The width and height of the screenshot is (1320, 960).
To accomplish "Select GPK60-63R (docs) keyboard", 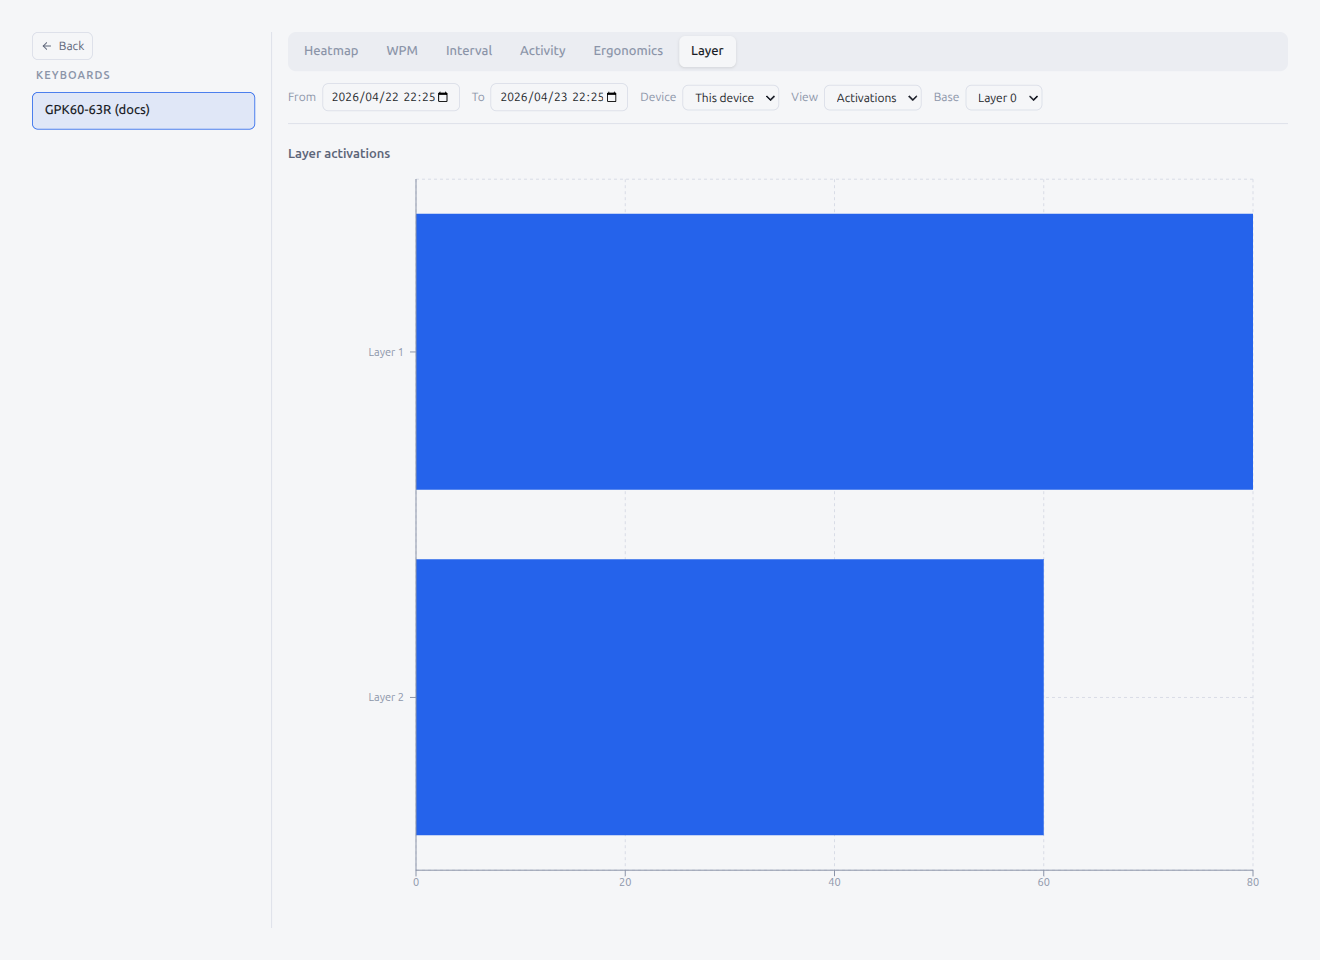I will 143,110.
